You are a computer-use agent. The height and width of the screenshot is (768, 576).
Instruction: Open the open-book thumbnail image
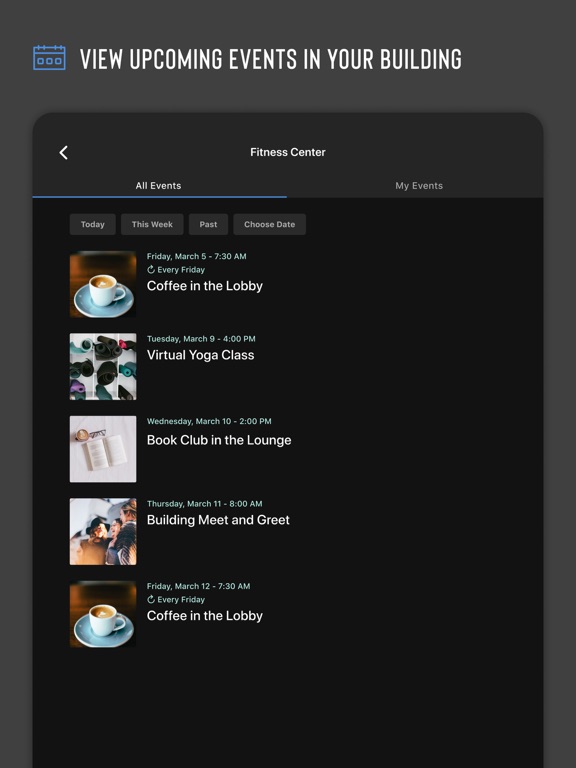(x=103, y=449)
